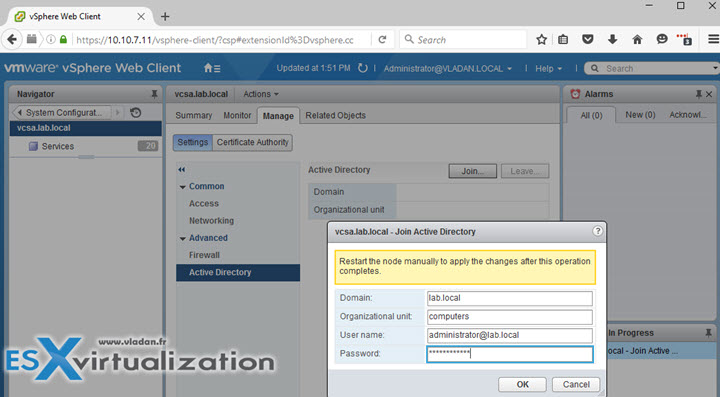Image resolution: width=720 pixels, height=397 pixels.
Task: Close the Alarms panel
Action: click(709, 94)
